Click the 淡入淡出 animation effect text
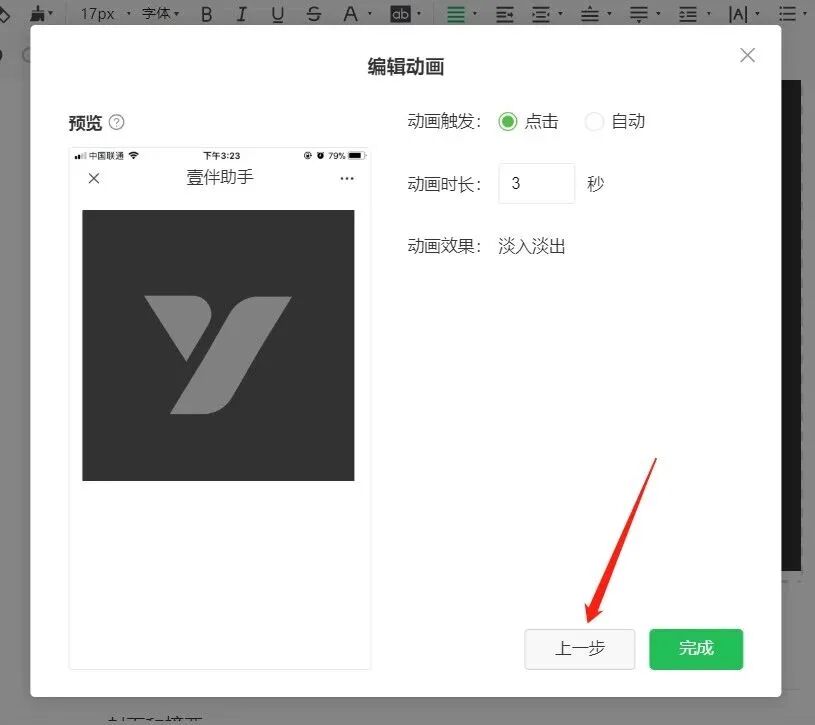 (532, 246)
